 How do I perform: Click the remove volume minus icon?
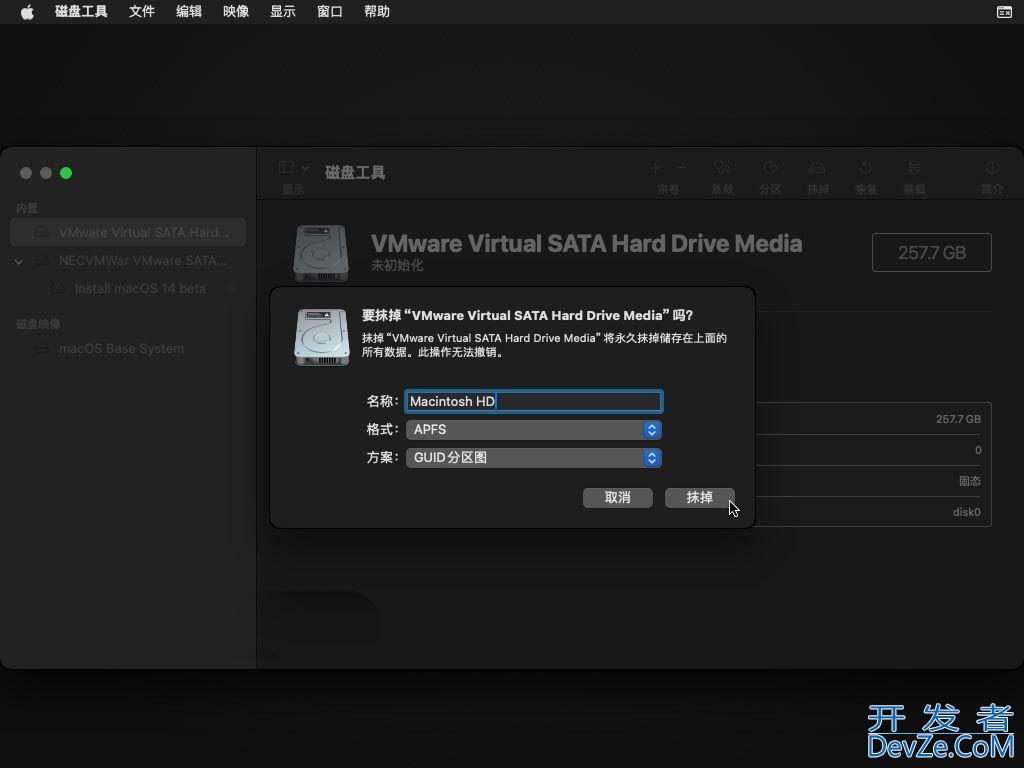(x=680, y=168)
